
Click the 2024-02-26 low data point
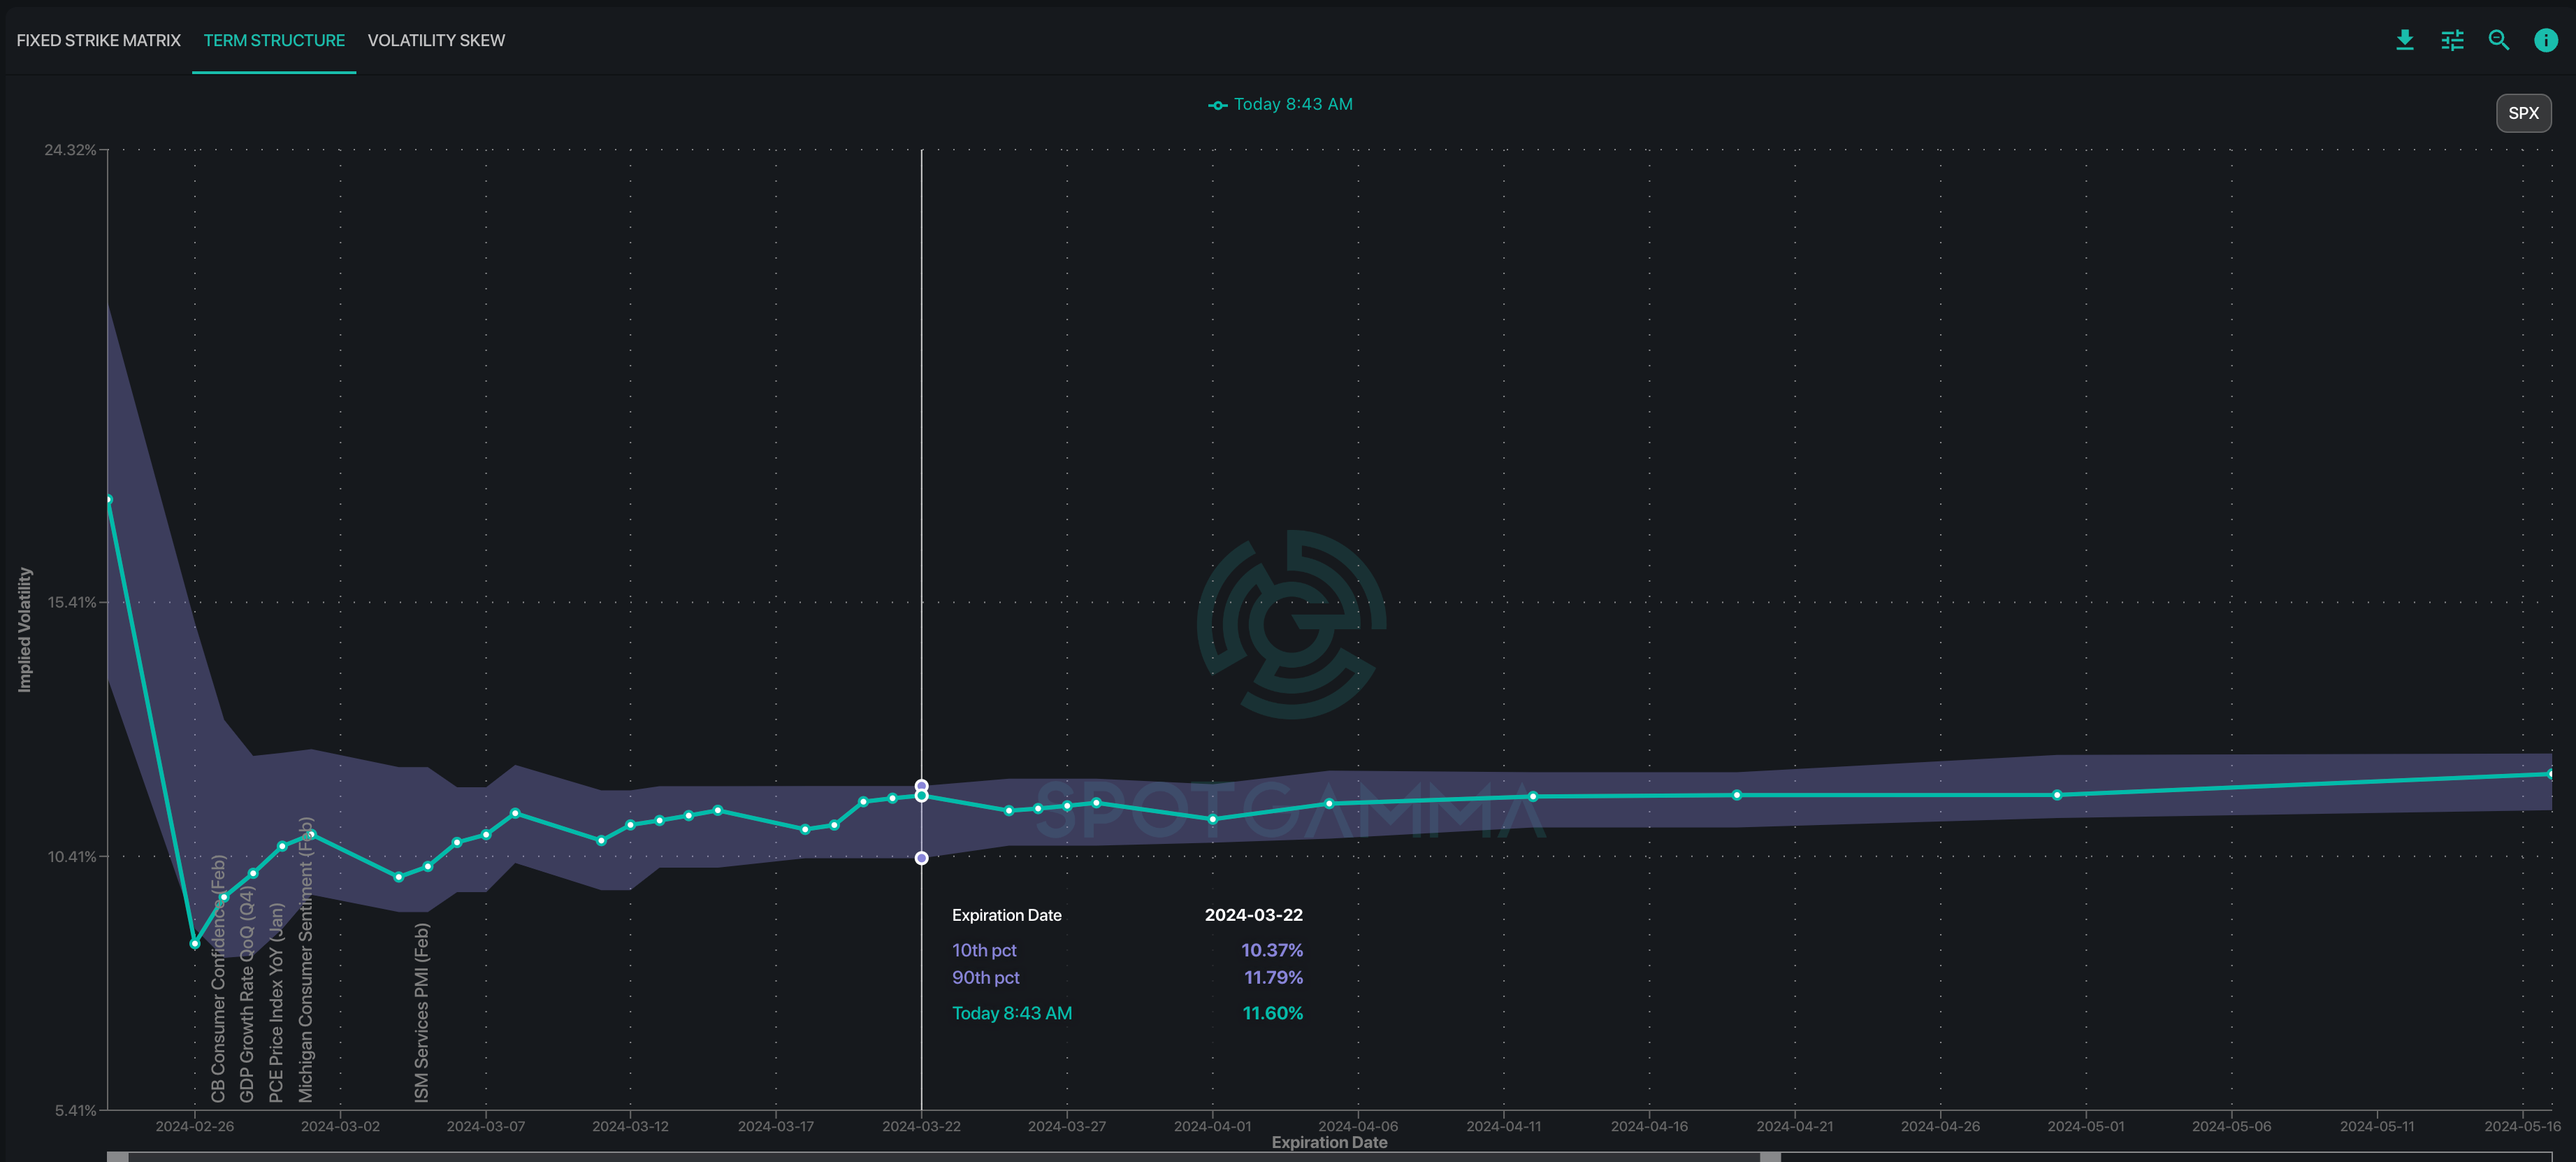pyautogui.click(x=195, y=943)
